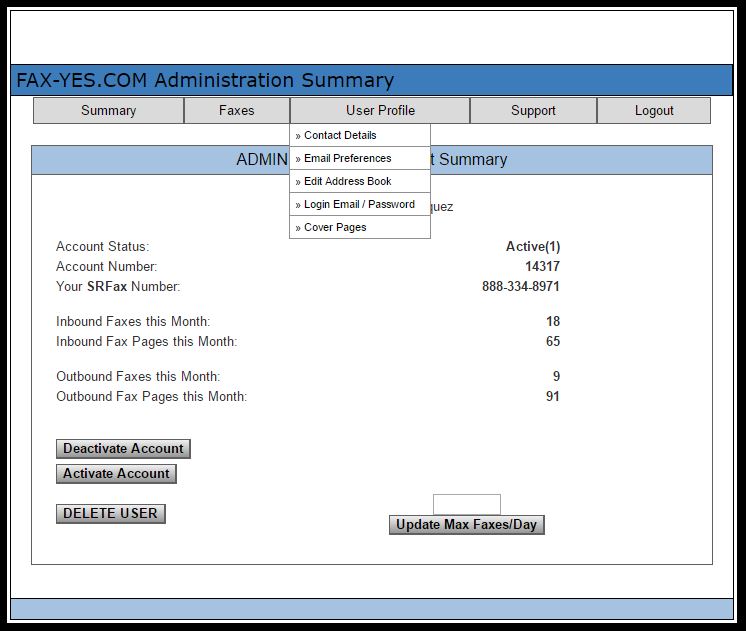Select Email Preferences menu entry
The width and height of the screenshot is (746, 631).
(x=360, y=158)
